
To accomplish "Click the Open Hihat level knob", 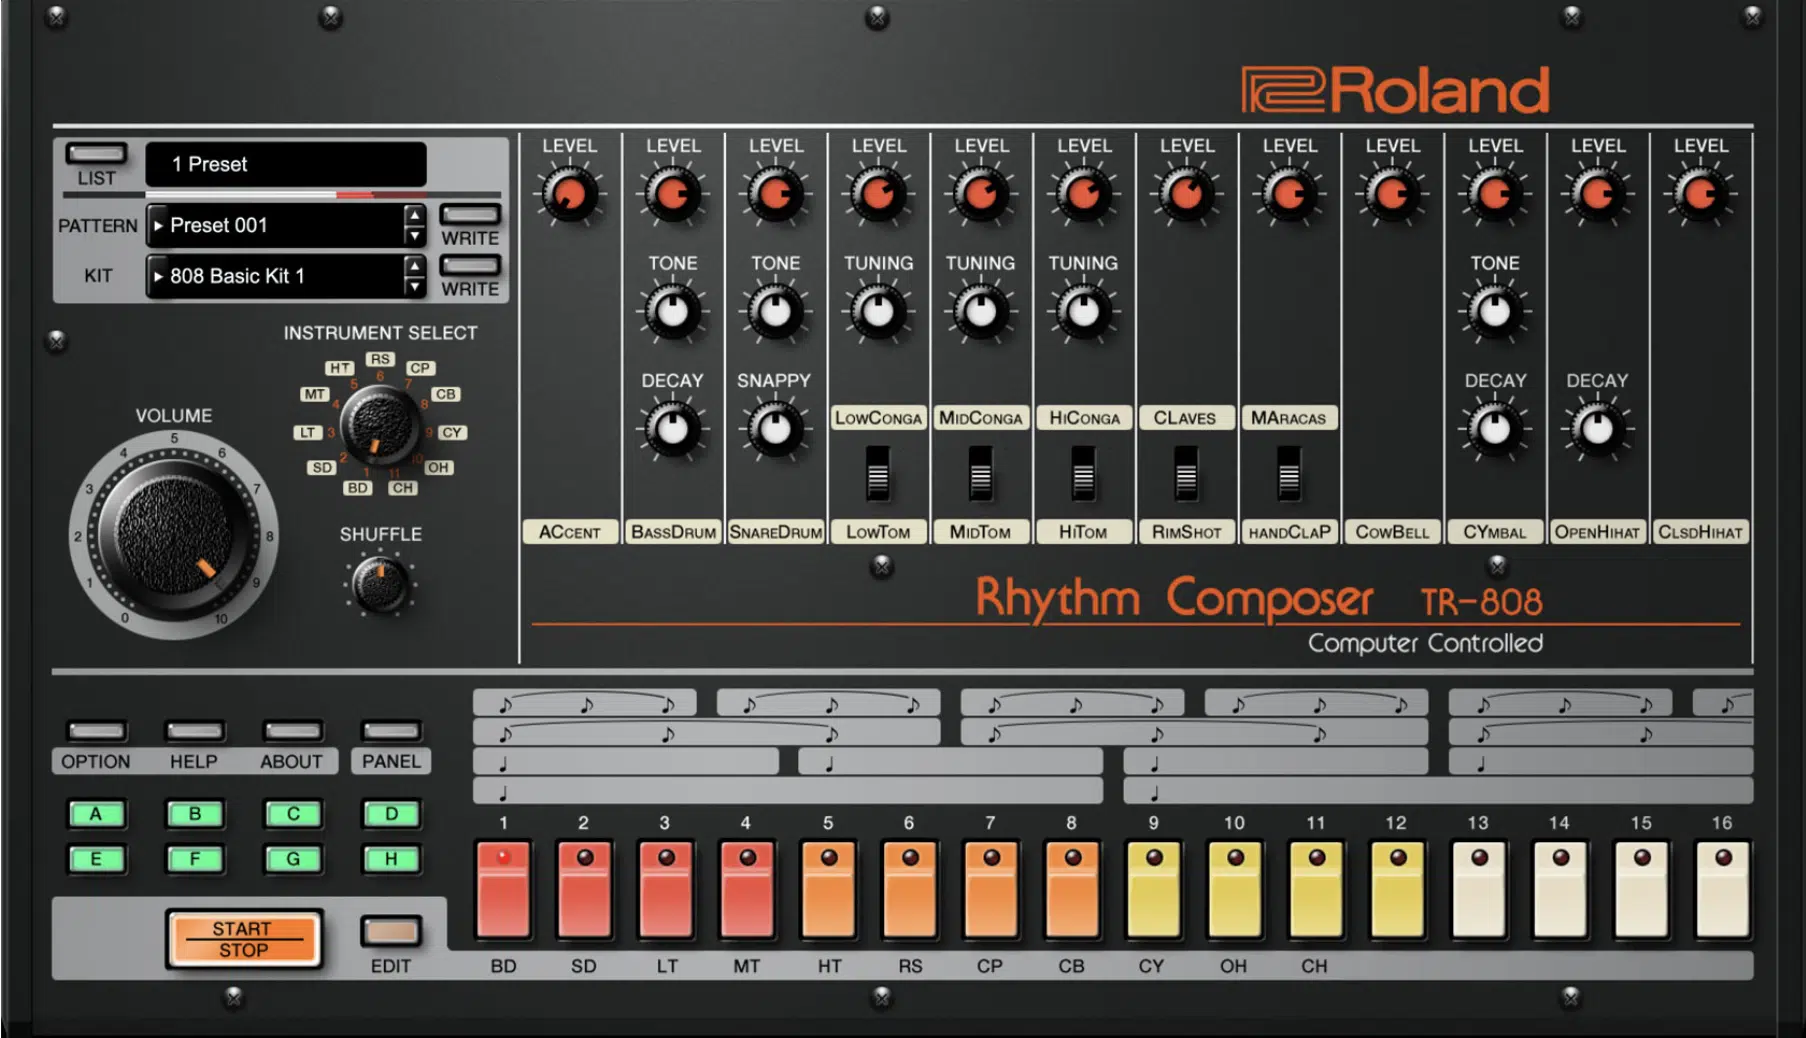I will (1598, 194).
